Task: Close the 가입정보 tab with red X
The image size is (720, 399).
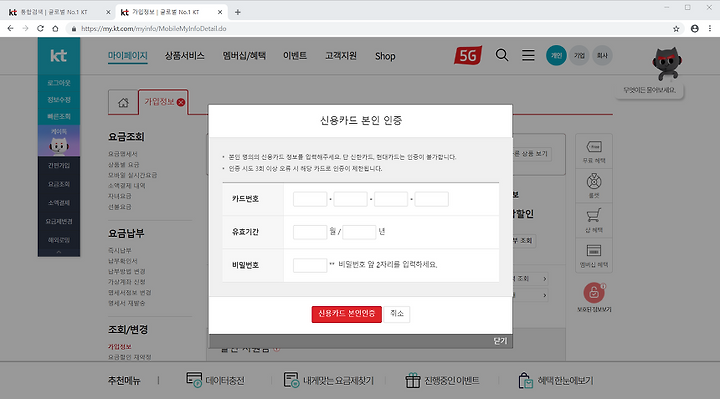Action: tap(181, 102)
